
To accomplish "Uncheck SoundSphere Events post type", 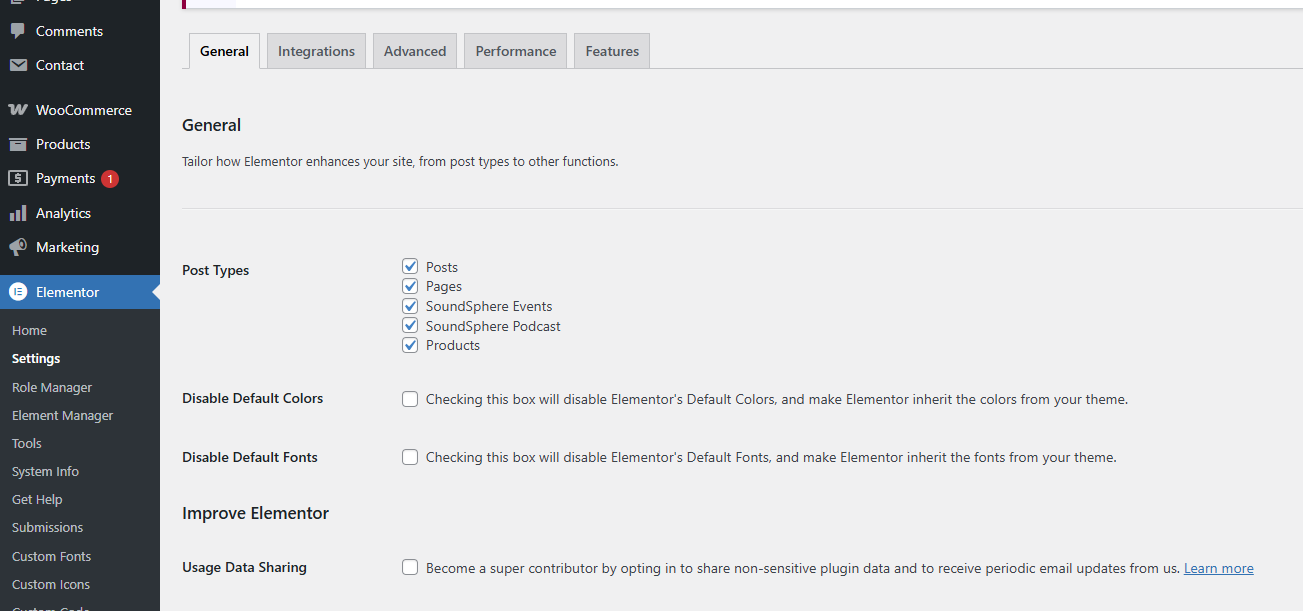I will pos(410,306).
